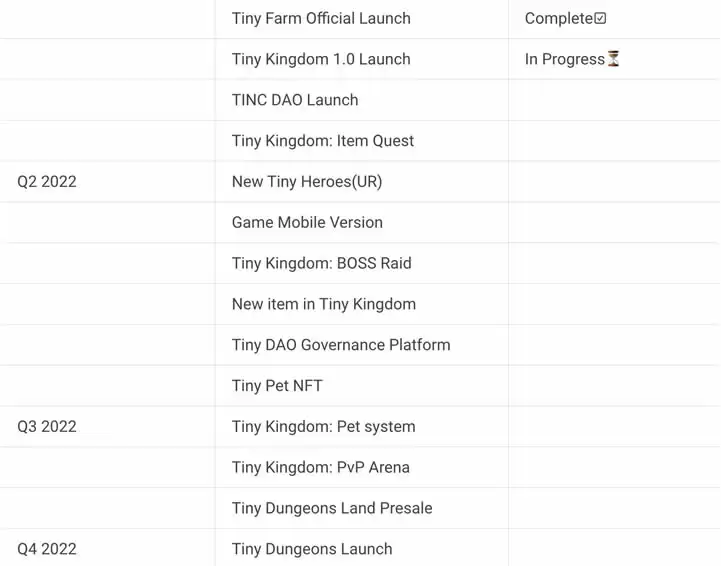Select Tiny DAO Governance Platform cell
The image size is (721, 566).
pyautogui.click(x=341, y=345)
